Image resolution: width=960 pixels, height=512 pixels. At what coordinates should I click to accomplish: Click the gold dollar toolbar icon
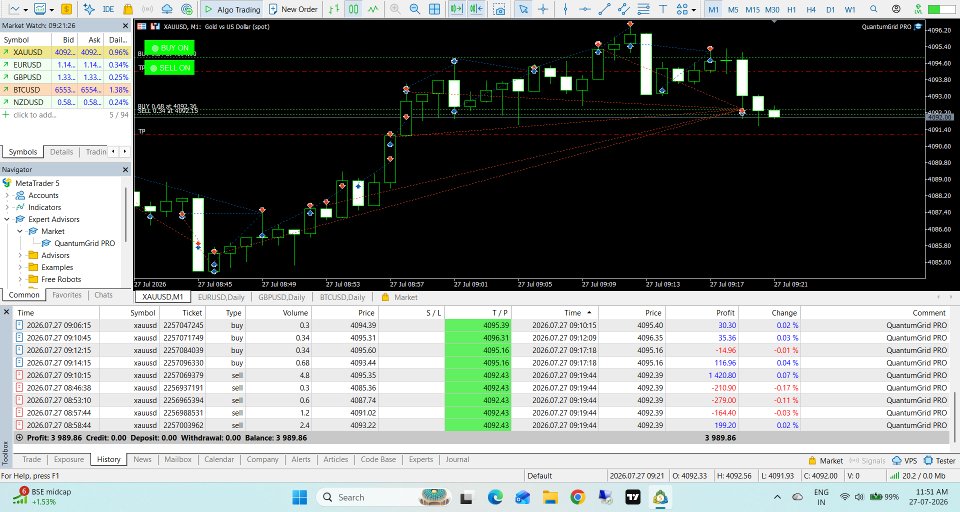tap(66, 9)
